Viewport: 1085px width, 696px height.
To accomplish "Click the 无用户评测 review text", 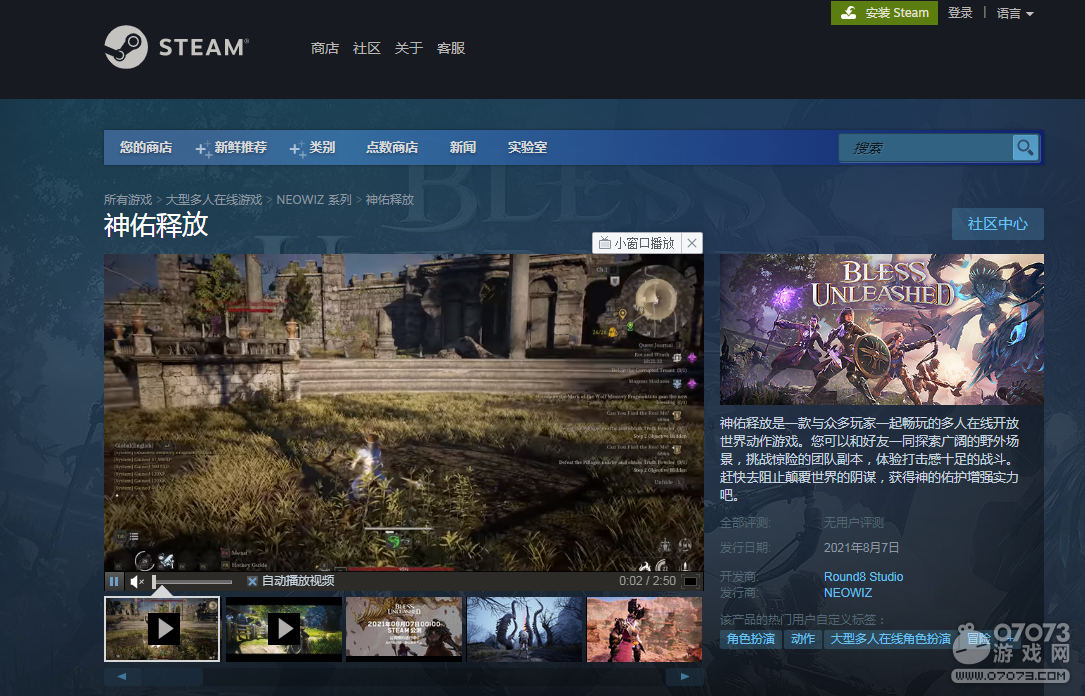I will click(x=854, y=522).
